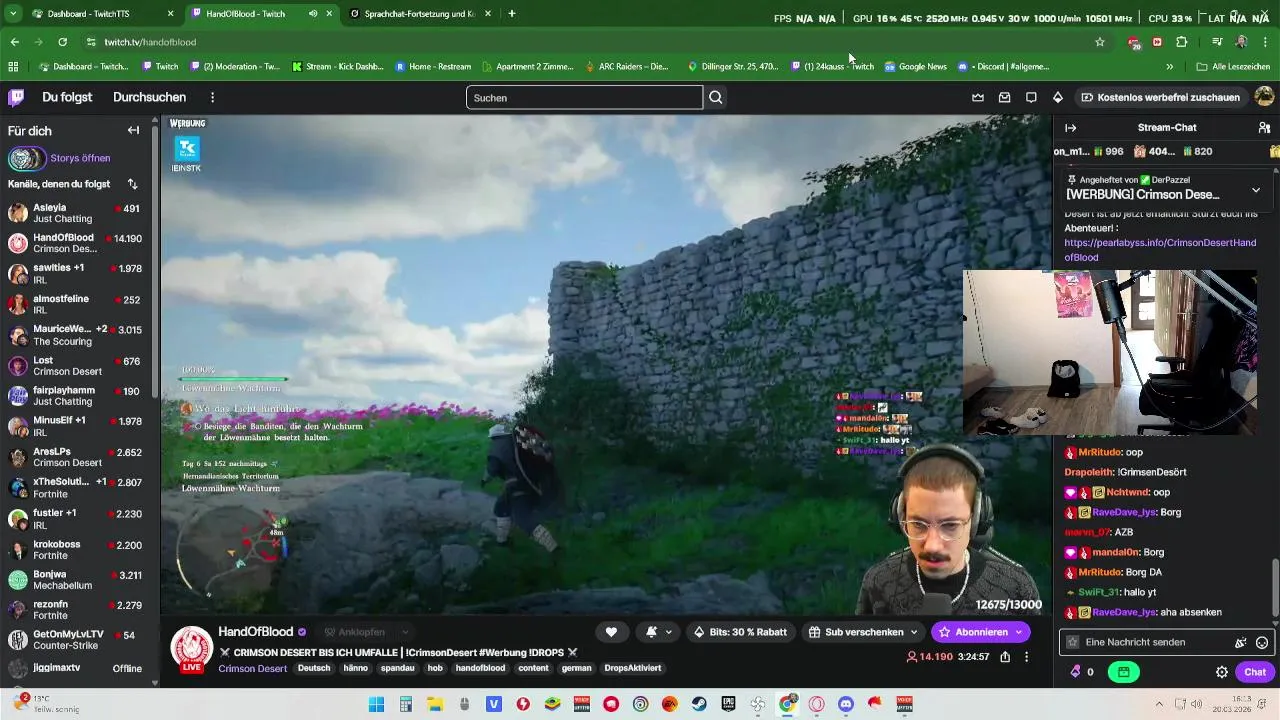Open the Bits icon below chat
Screen dimensions: 1280x720
(1076, 672)
